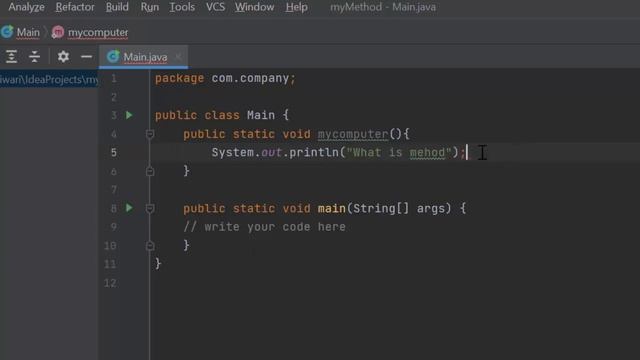Click mycomputer method breadcrumb
This screenshot has height=360, width=640.
[98, 32]
